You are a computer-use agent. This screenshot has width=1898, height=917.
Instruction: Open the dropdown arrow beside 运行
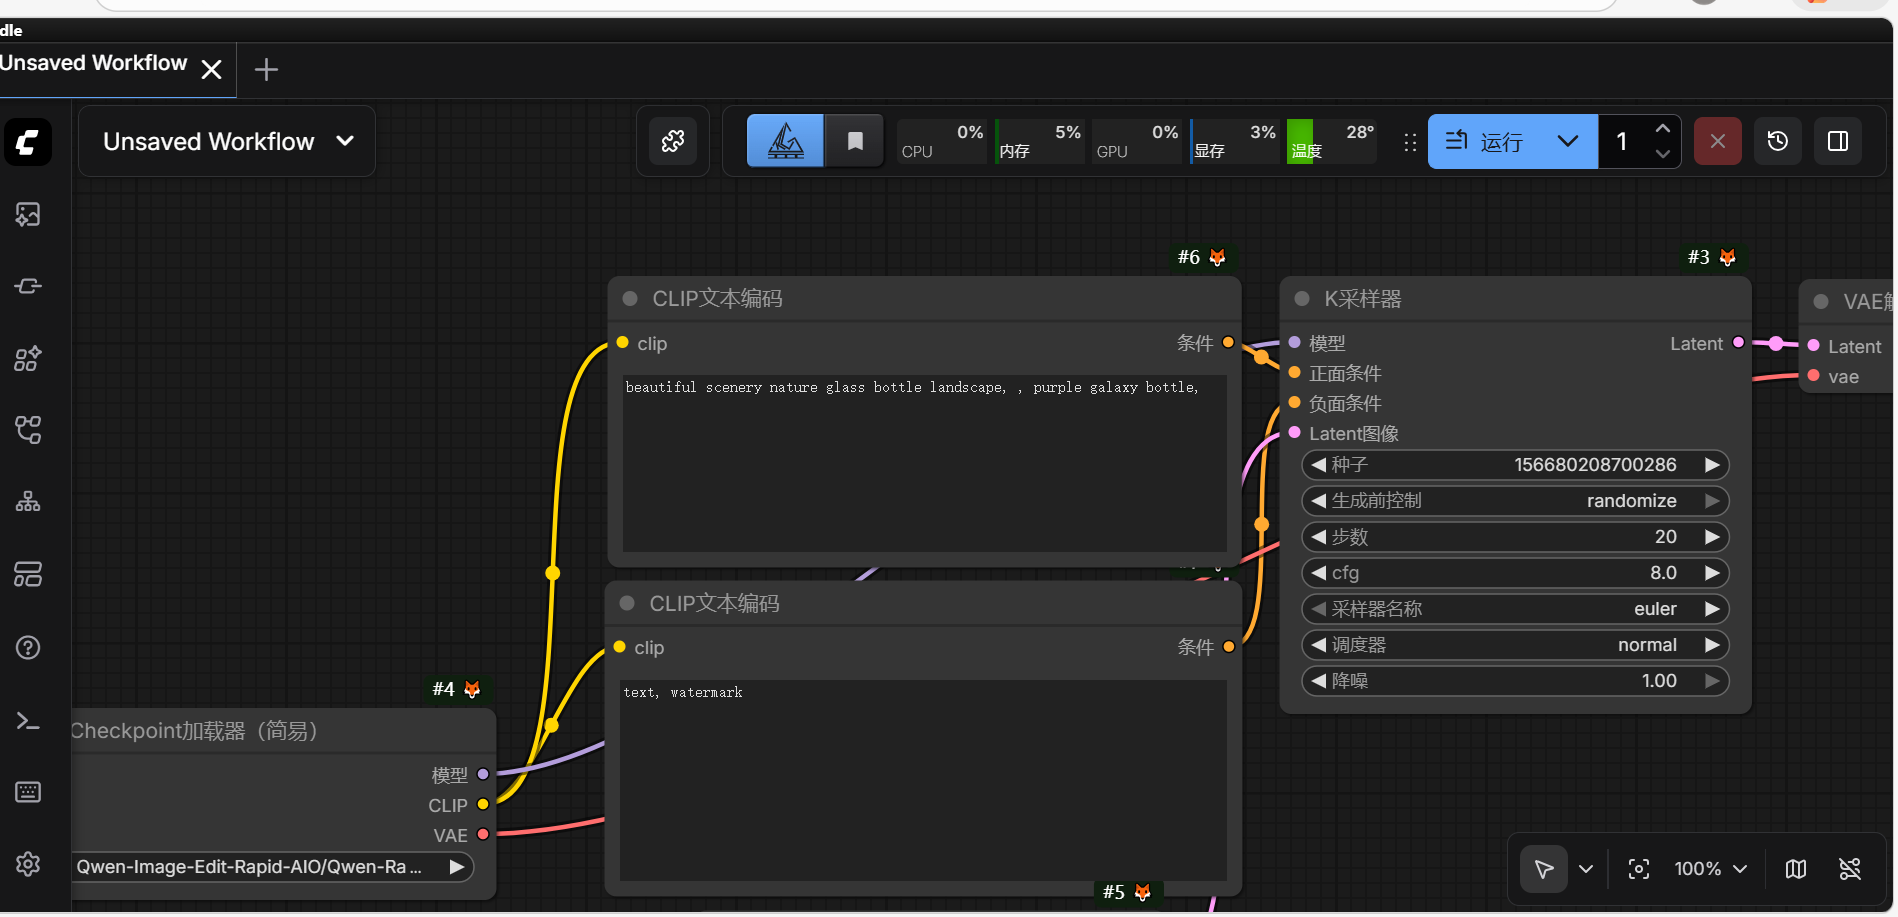(1567, 141)
